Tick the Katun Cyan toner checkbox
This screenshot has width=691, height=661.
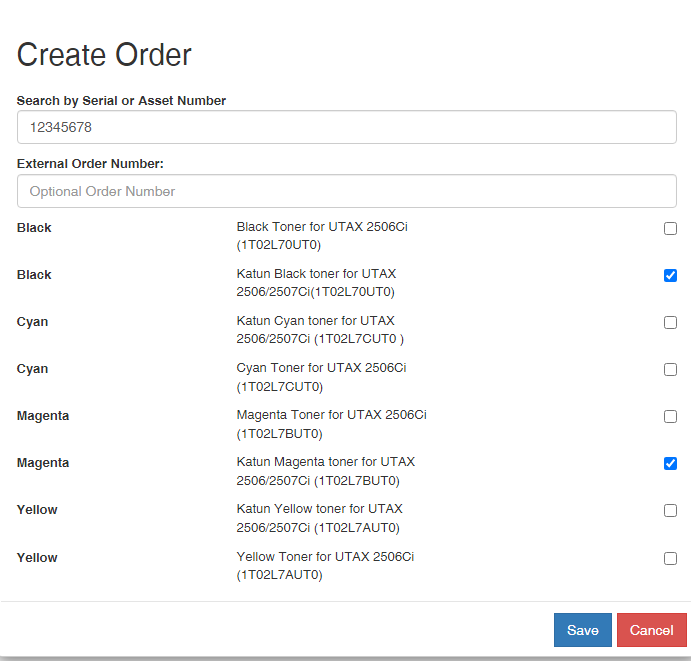point(670,323)
